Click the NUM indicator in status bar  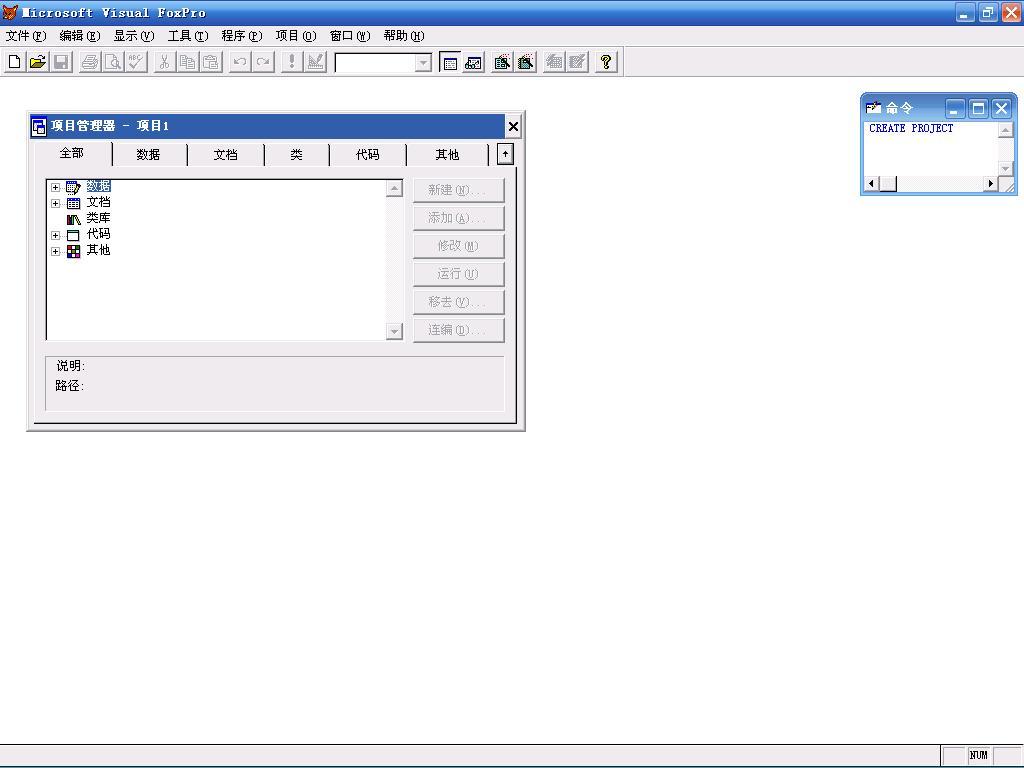[978, 755]
